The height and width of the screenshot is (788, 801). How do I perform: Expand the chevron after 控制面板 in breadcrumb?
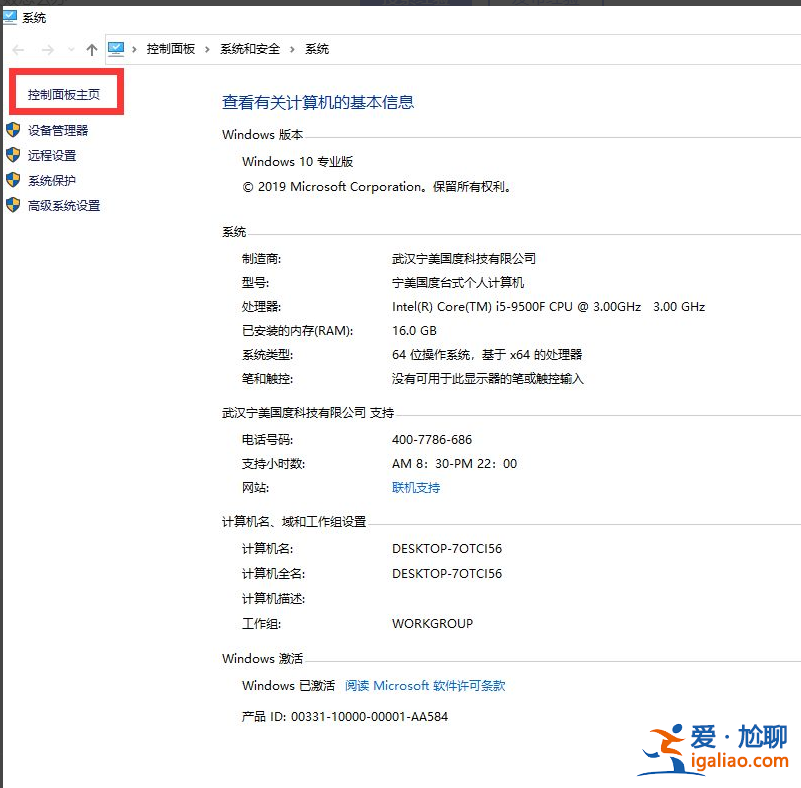[x=206, y=48]
